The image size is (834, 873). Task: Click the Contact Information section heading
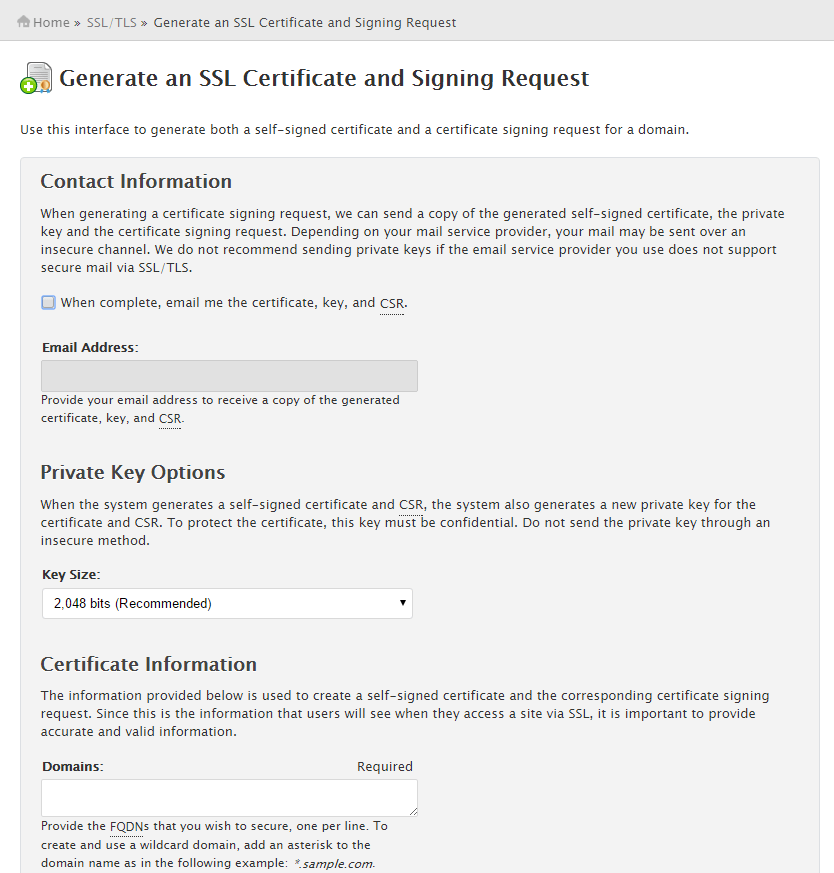click(x=136, y=181)
